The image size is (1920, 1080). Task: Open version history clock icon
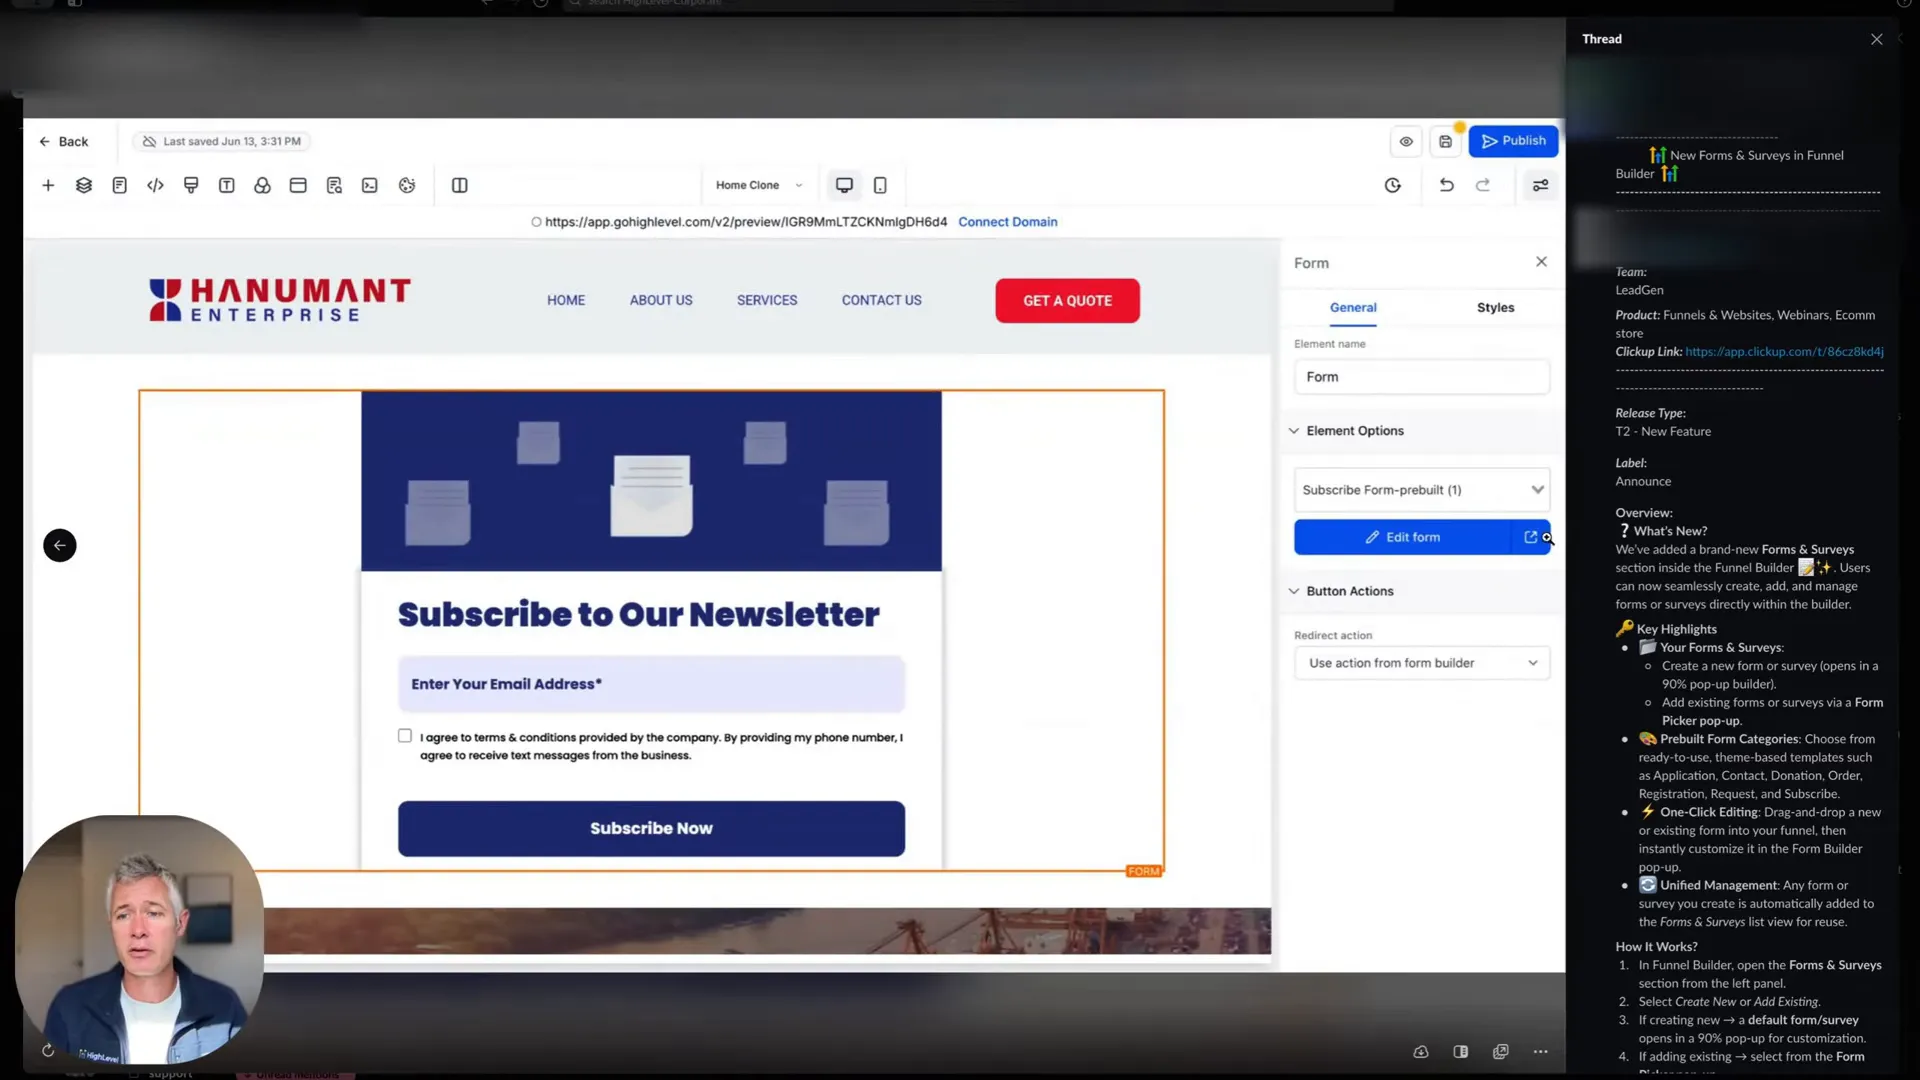(x=1393, y=185)
